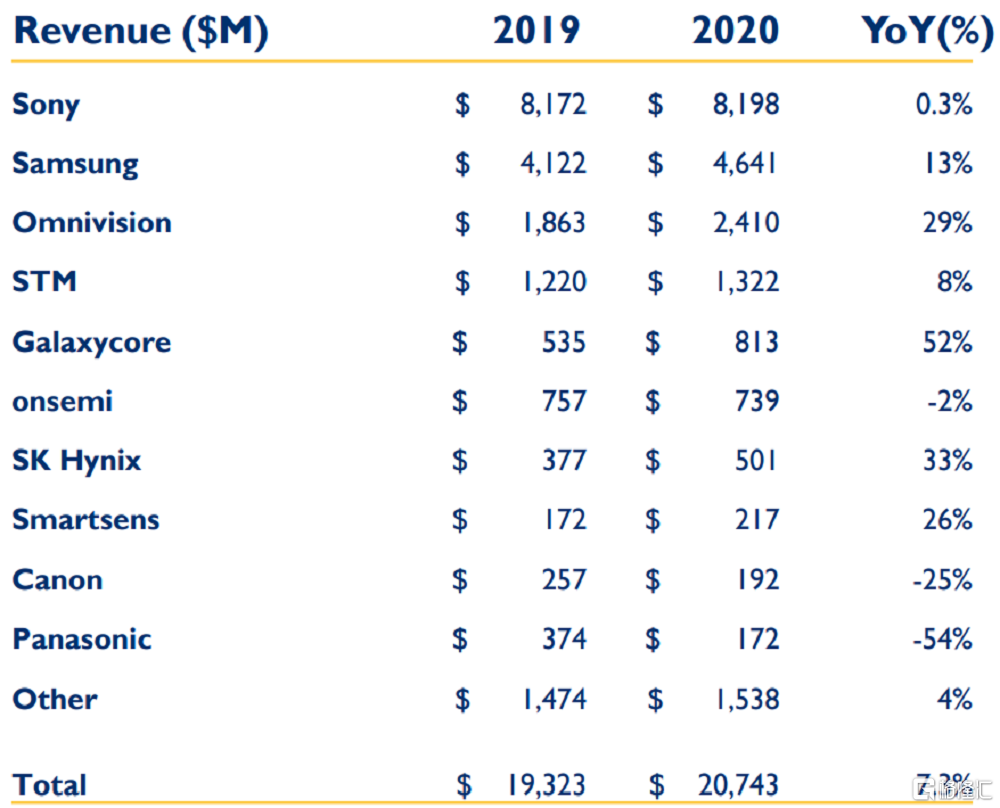This screenshot has height=808, width=1000.
Task: Click the Revenue ($M) column header
Action: click(140, 30)
